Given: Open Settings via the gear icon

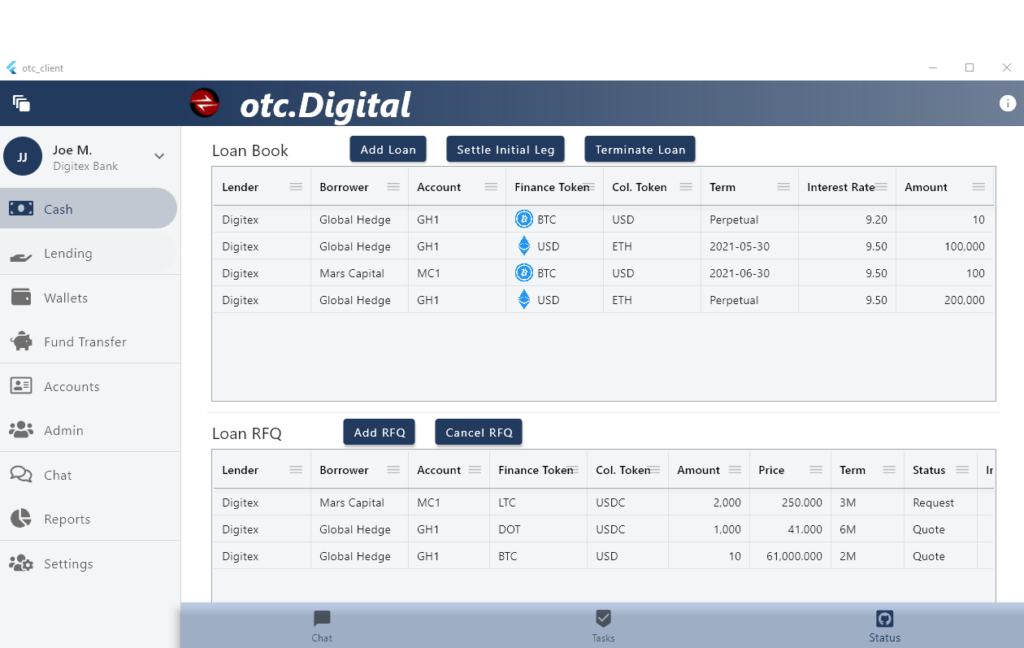Looking at the screenshot, I should point(22,563).
